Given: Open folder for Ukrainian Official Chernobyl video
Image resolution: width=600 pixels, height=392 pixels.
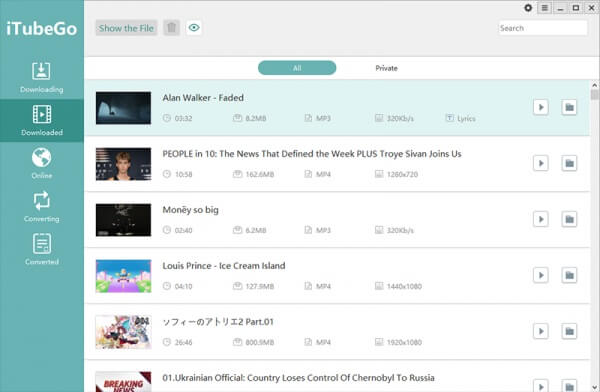Looking at the screenshot, I should [569, 385].
